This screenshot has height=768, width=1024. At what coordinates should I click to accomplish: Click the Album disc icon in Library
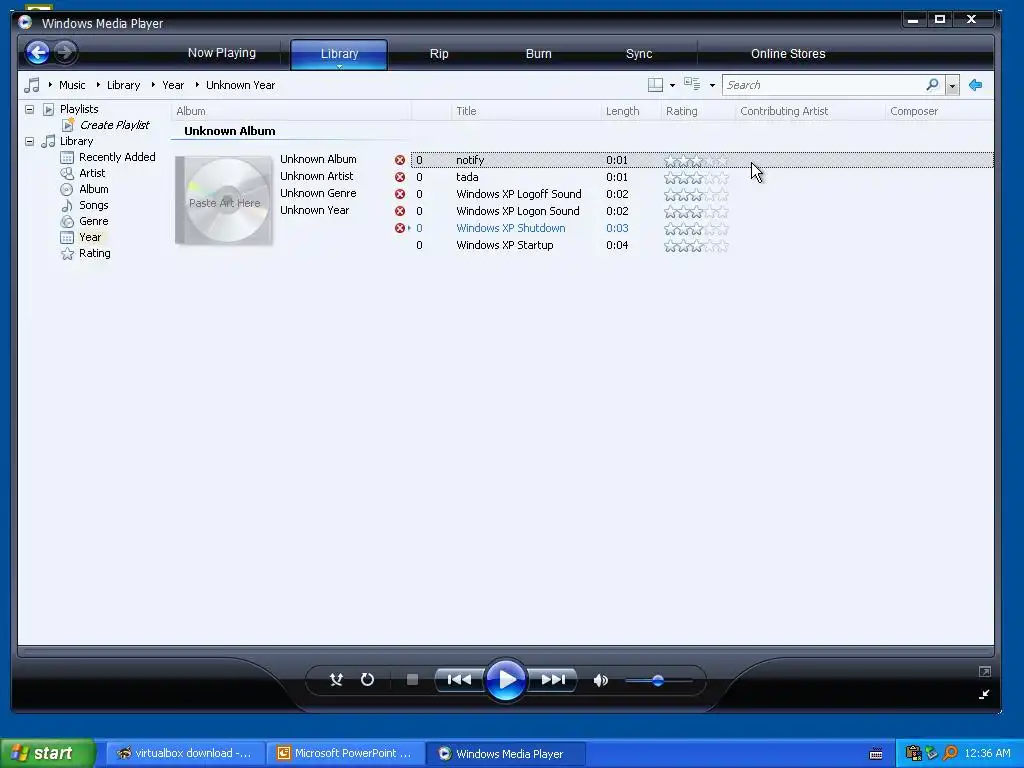[67, 189]
